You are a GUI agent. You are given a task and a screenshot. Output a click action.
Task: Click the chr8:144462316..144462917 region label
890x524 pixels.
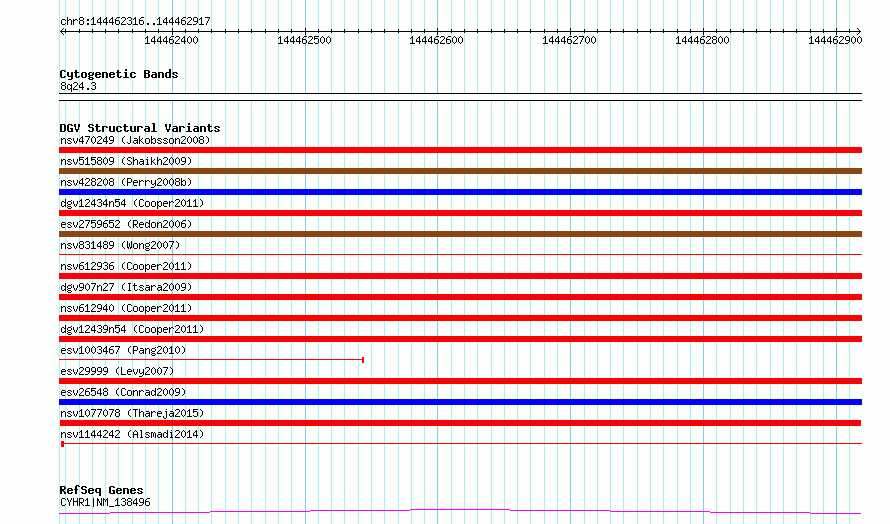(x=135, y=22)
